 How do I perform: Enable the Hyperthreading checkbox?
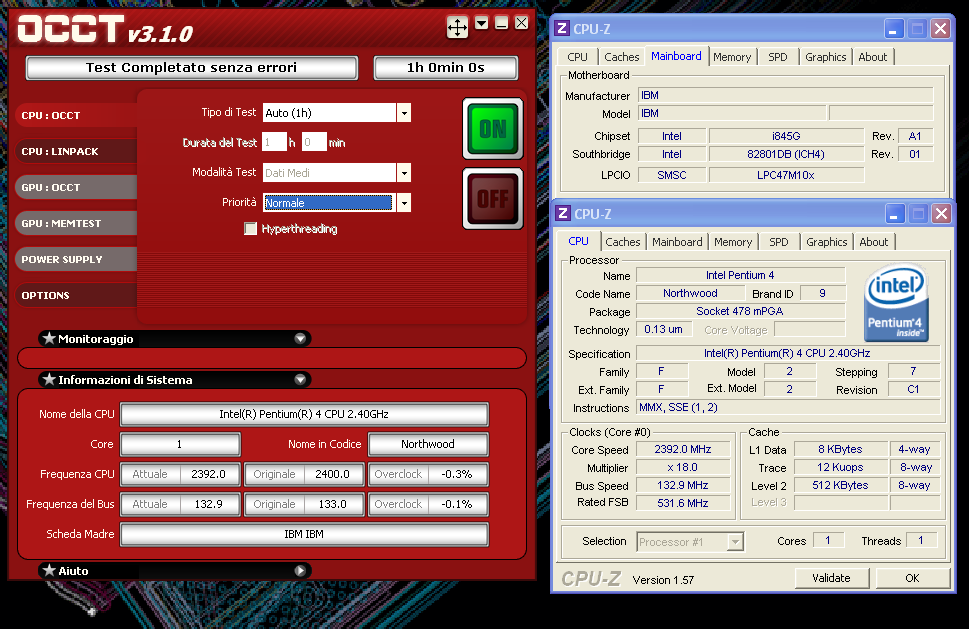[x=250, y=229]
